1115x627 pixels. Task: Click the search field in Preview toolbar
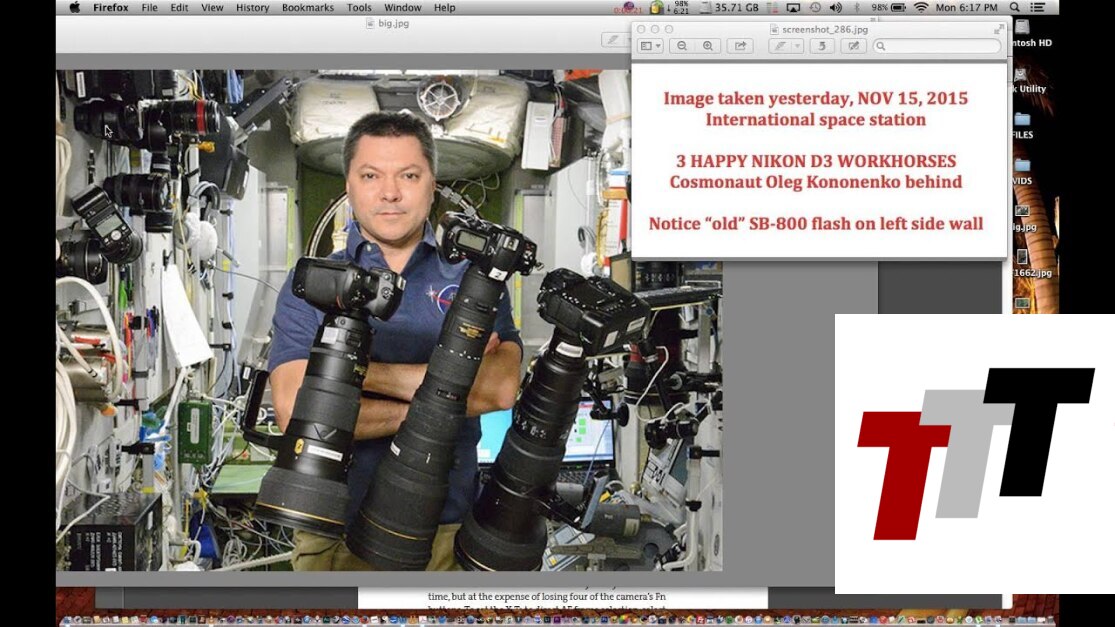coord(936,46)
